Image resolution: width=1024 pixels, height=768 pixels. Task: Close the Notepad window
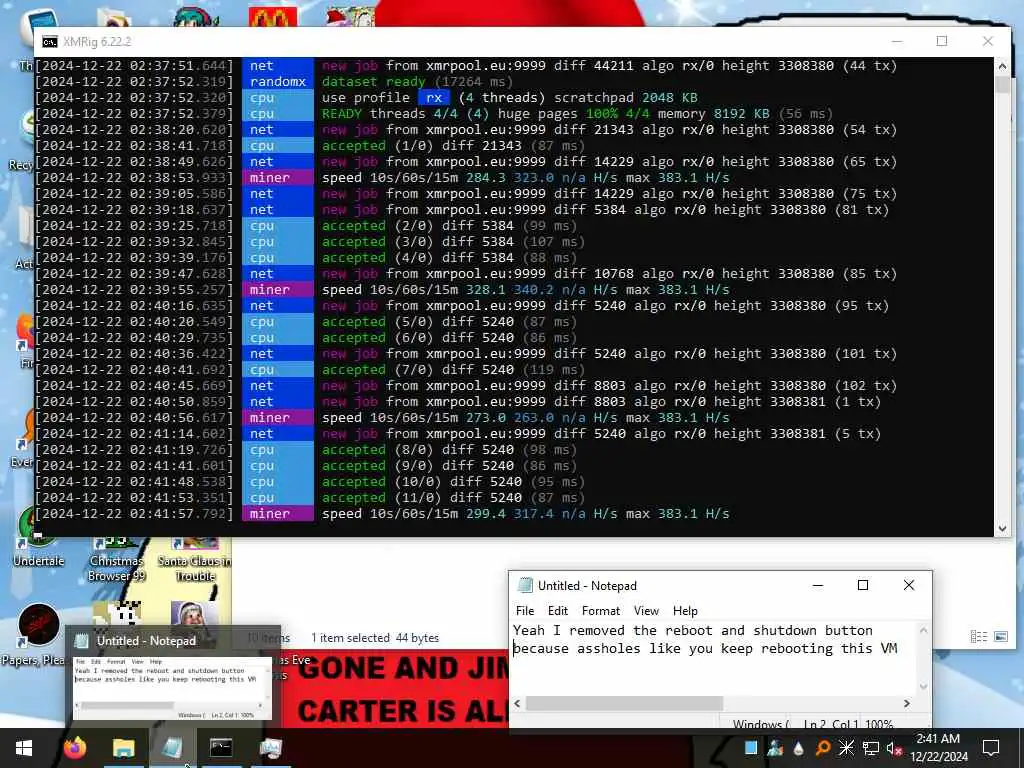pyautogui.click(x=908, y=585)
